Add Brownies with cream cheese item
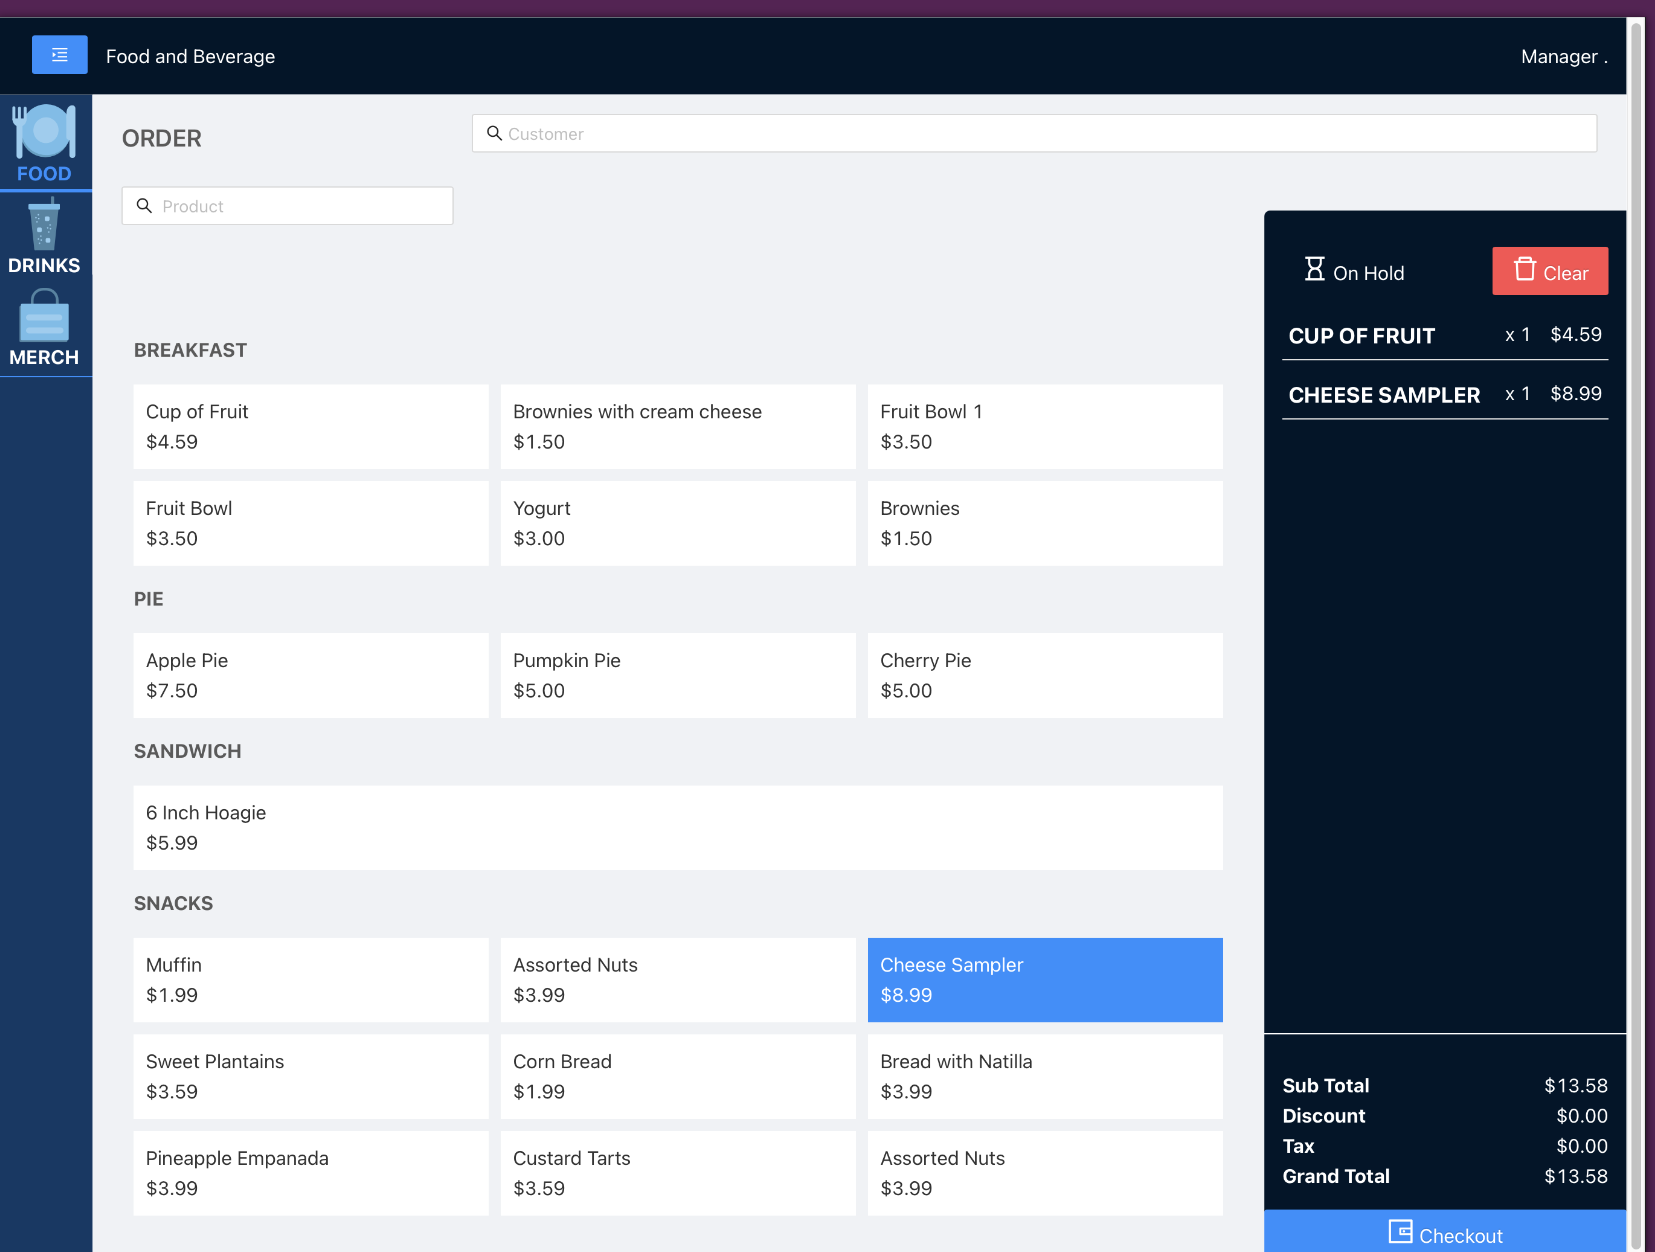The image size is (1655, 1252). pos(677,426)
